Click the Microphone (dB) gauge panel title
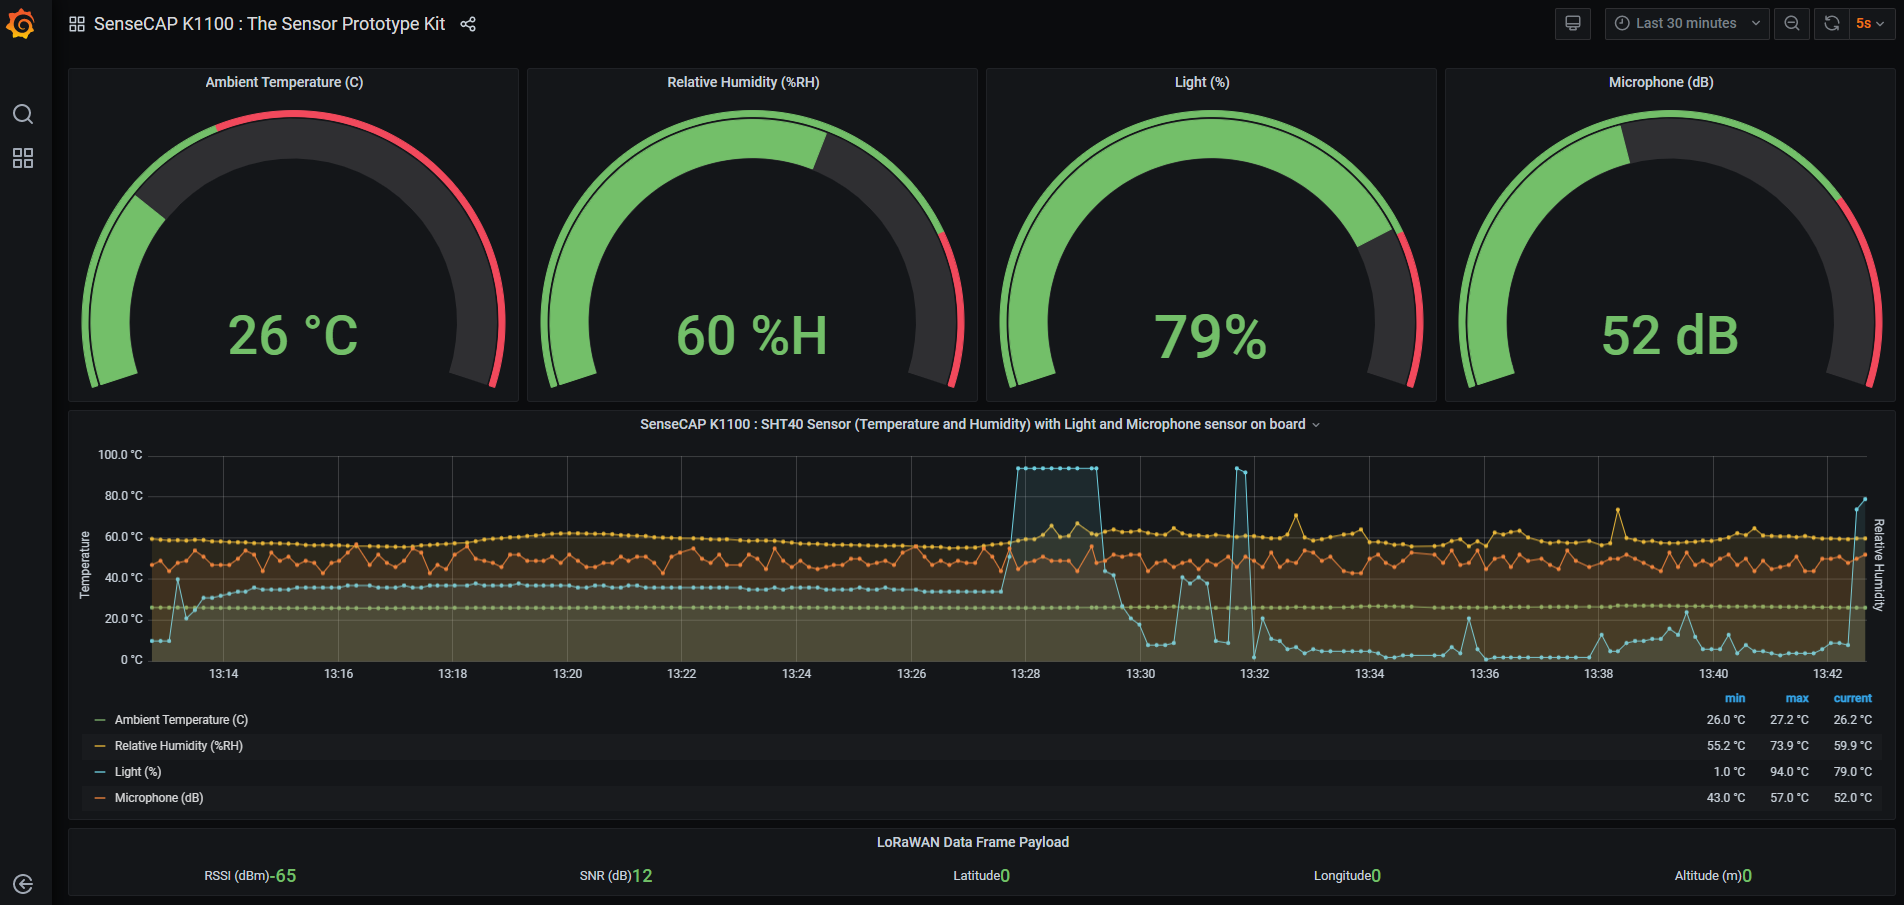The width and height of the screenshot is (1904, 905). pyautogui.click(x=1661, y=82)
